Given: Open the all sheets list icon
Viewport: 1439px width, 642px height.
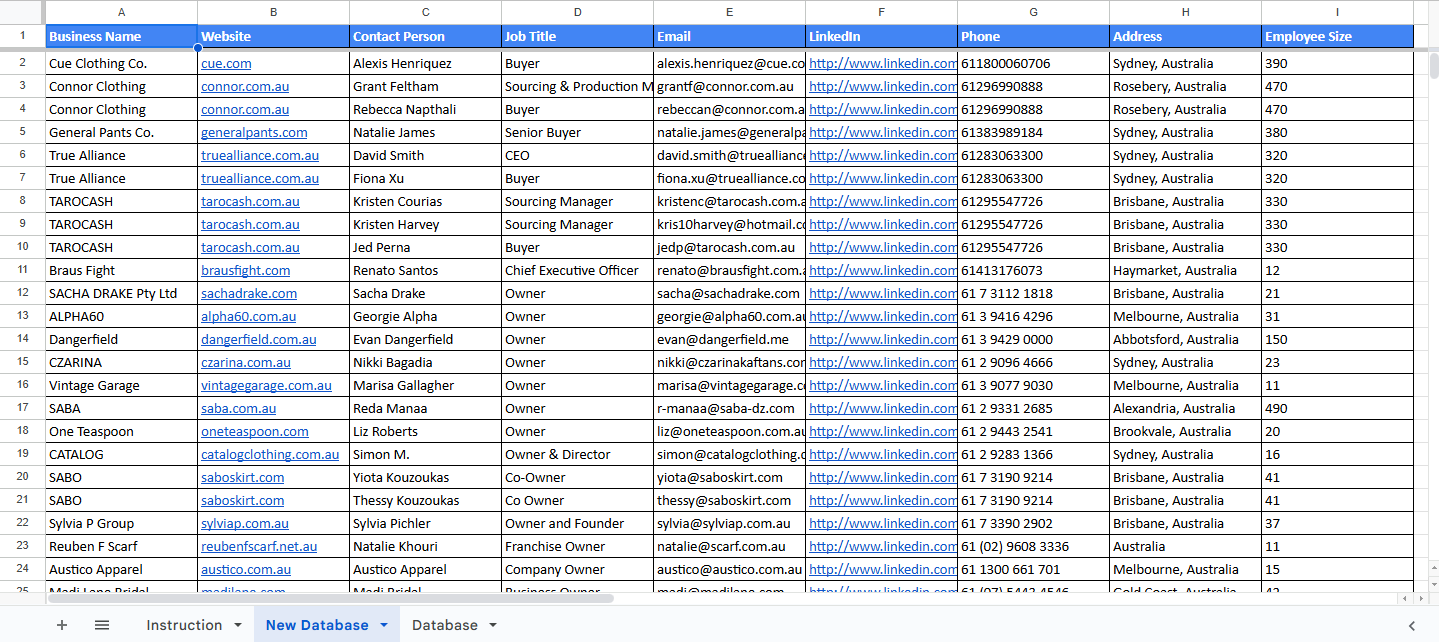Looking at the screenshot, I should click(x=102, y=625).
